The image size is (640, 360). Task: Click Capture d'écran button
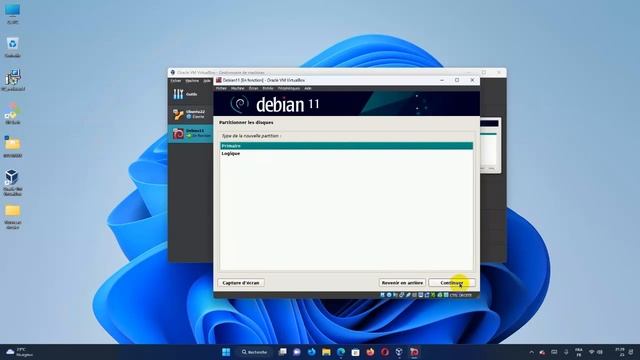pos(241,282)
